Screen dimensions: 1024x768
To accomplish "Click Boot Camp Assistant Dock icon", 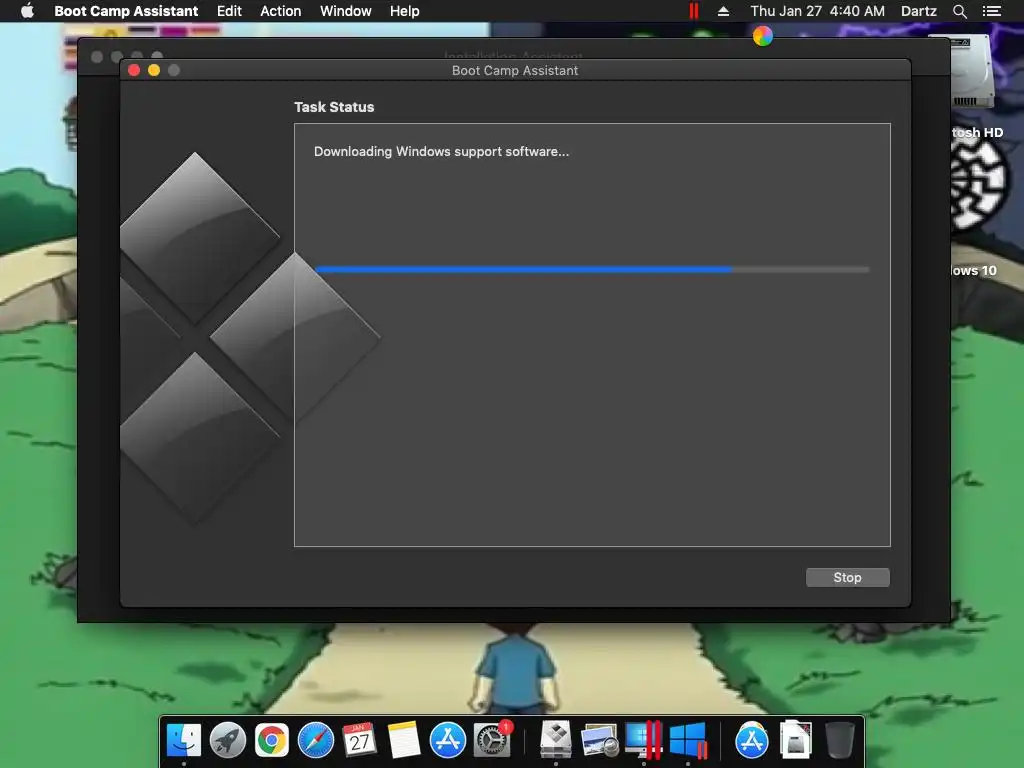I will pyautogui.click(x=556, y=740).
